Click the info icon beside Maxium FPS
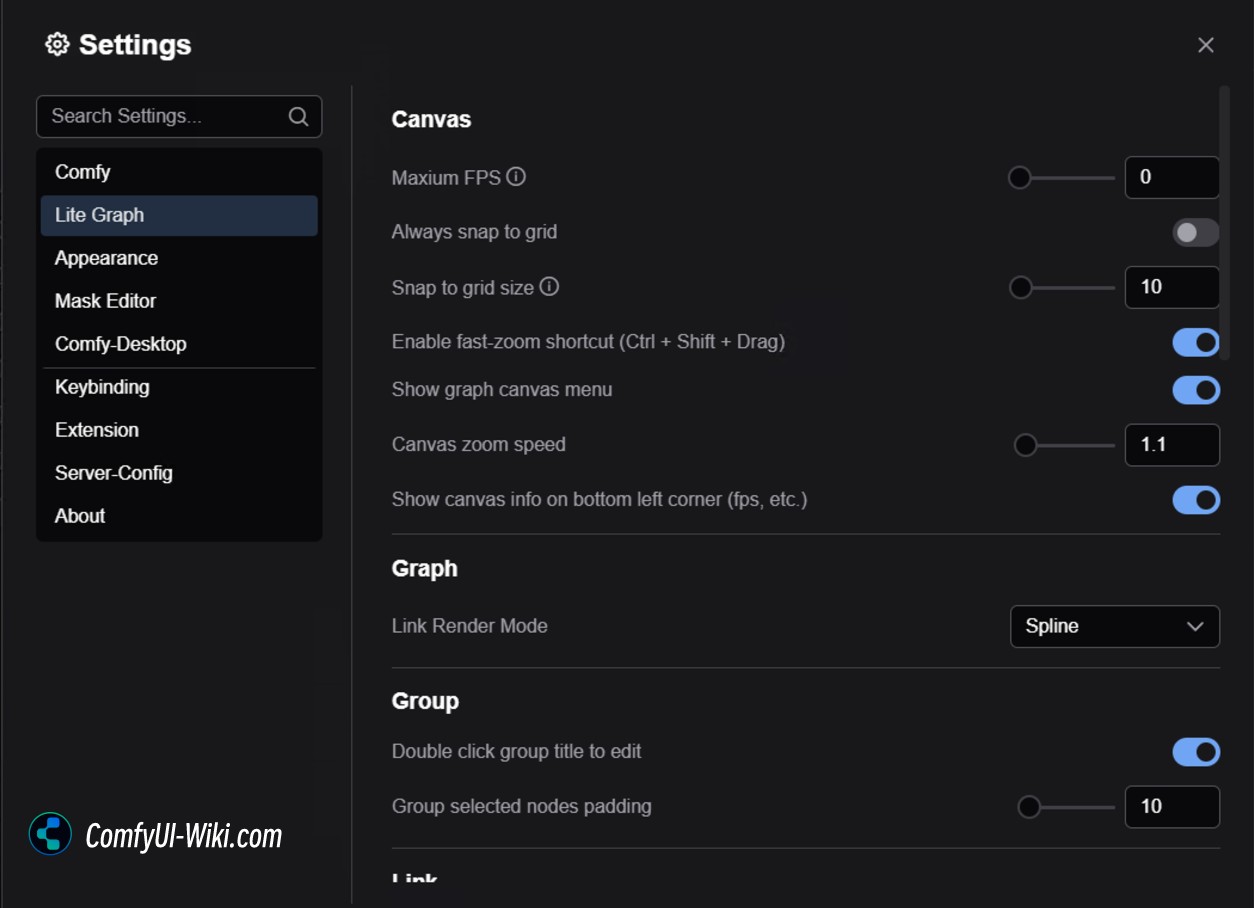Screen dimensions: 1254x908 516,177
